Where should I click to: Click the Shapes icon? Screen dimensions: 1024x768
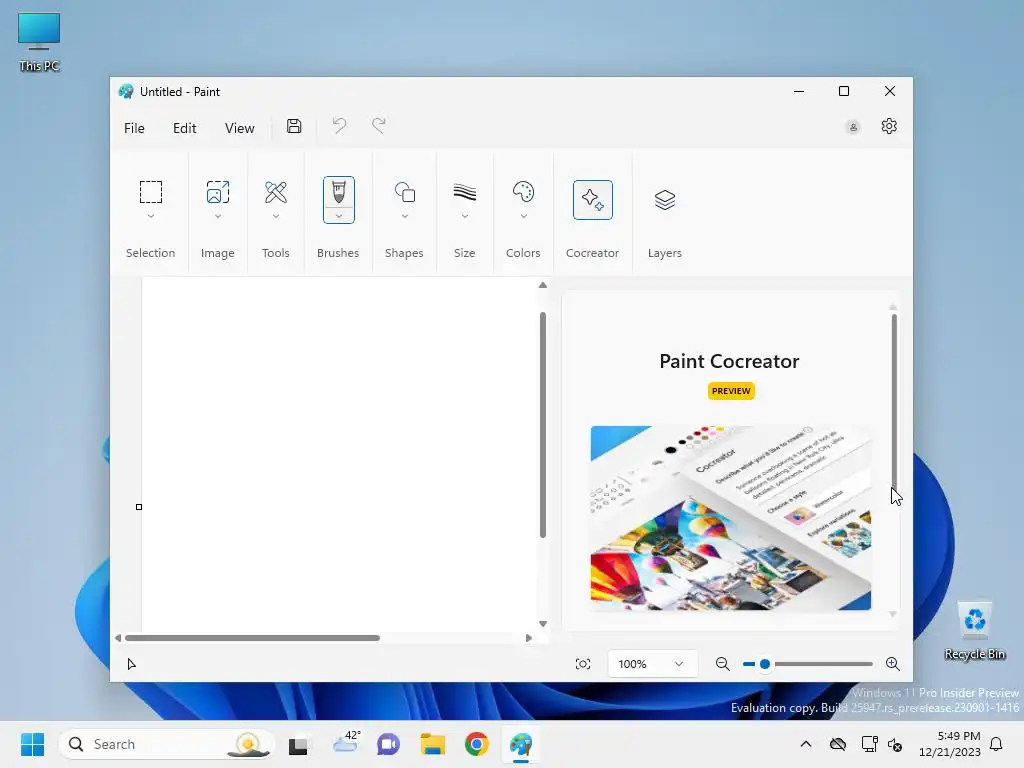point(404,192)
